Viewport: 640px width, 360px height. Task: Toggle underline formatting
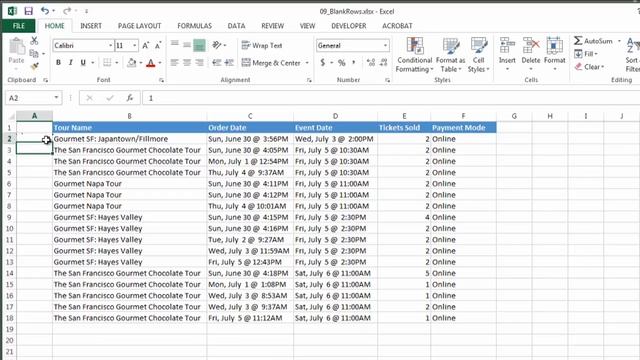click(x=83, y=62)
